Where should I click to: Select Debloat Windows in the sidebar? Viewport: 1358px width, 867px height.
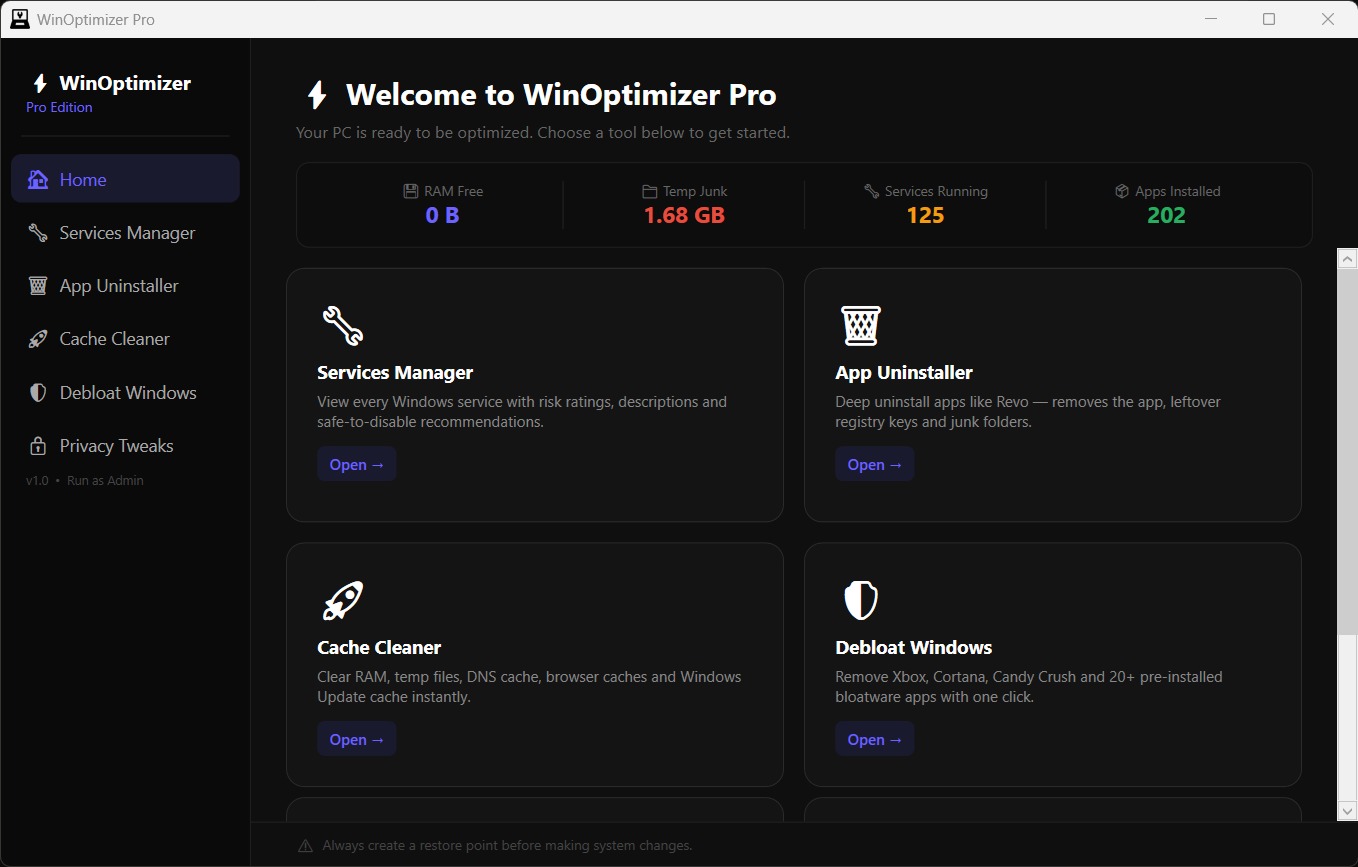[125, 393]
